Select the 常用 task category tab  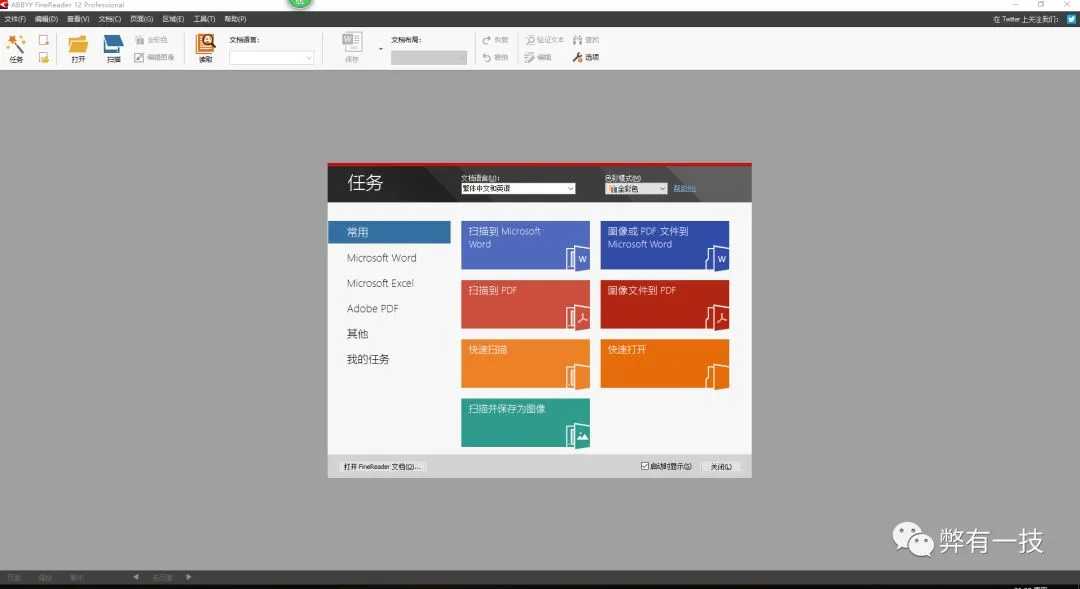389,232
